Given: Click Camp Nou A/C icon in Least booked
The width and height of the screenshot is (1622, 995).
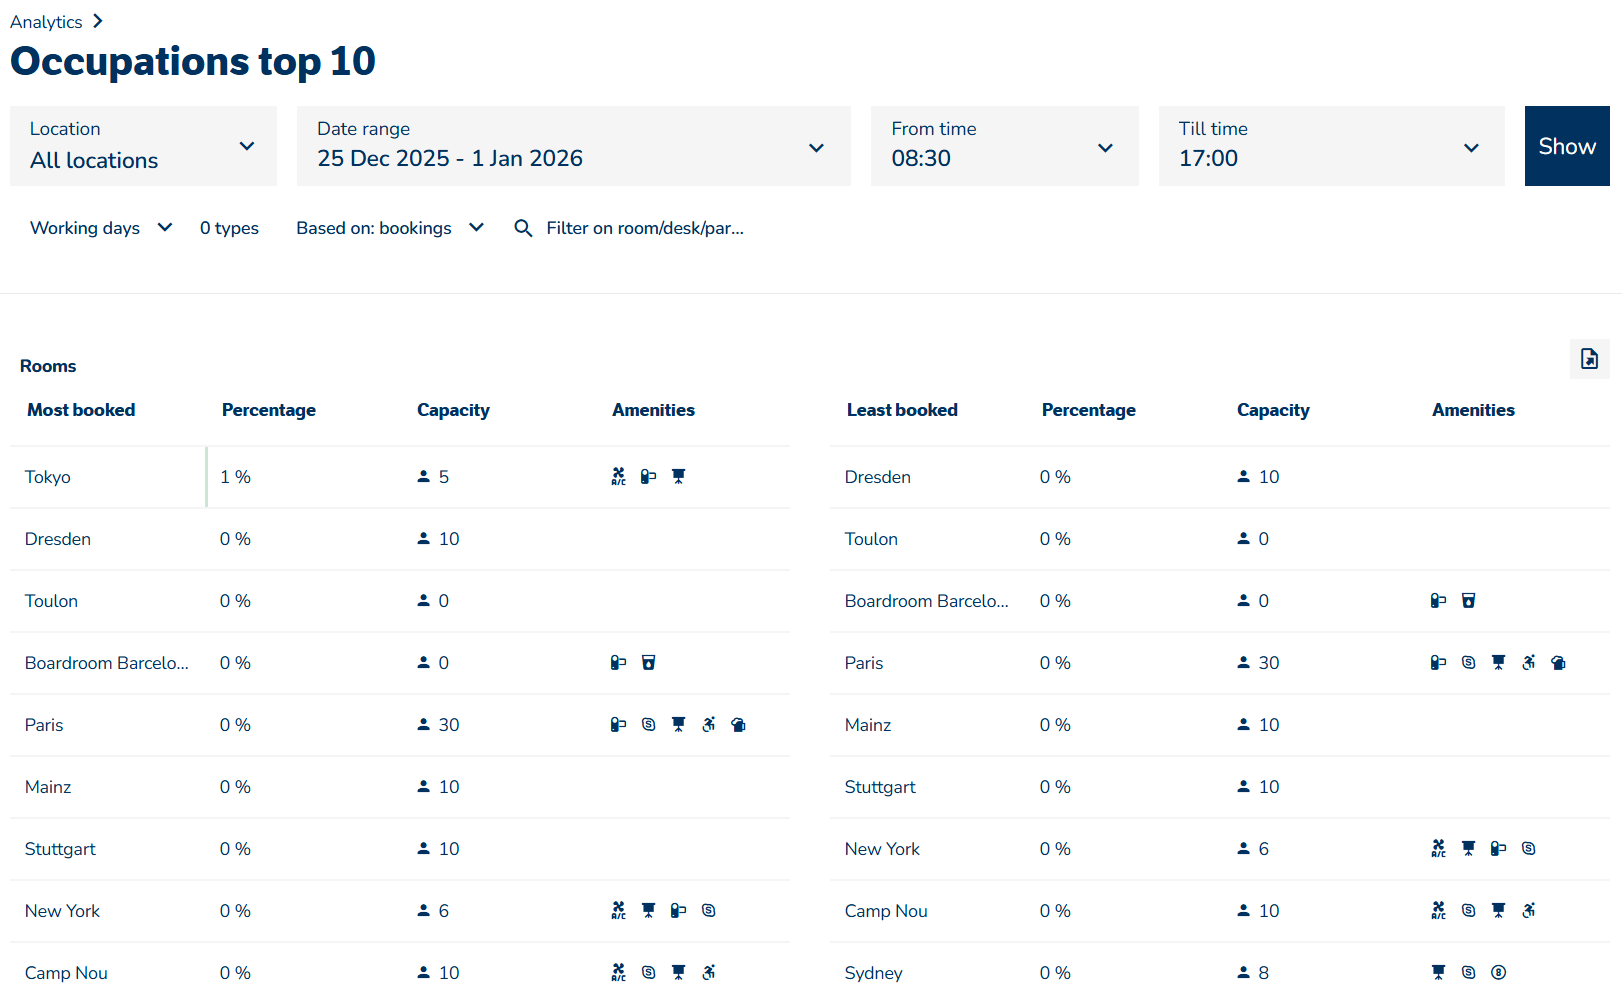Looking at the screenshot, I should click(x=1438, y=911).
